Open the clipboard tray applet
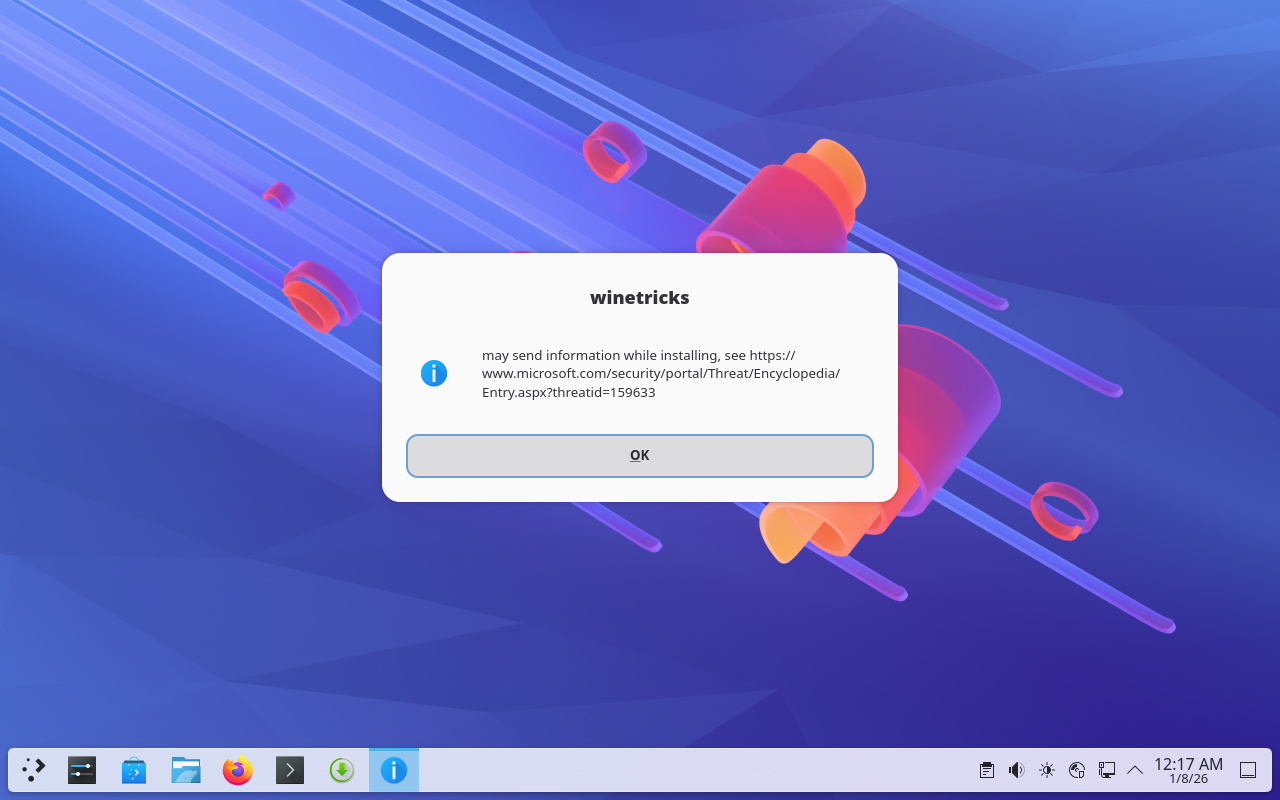Viewport: 1280px width, 800px height. coord(987,770)
